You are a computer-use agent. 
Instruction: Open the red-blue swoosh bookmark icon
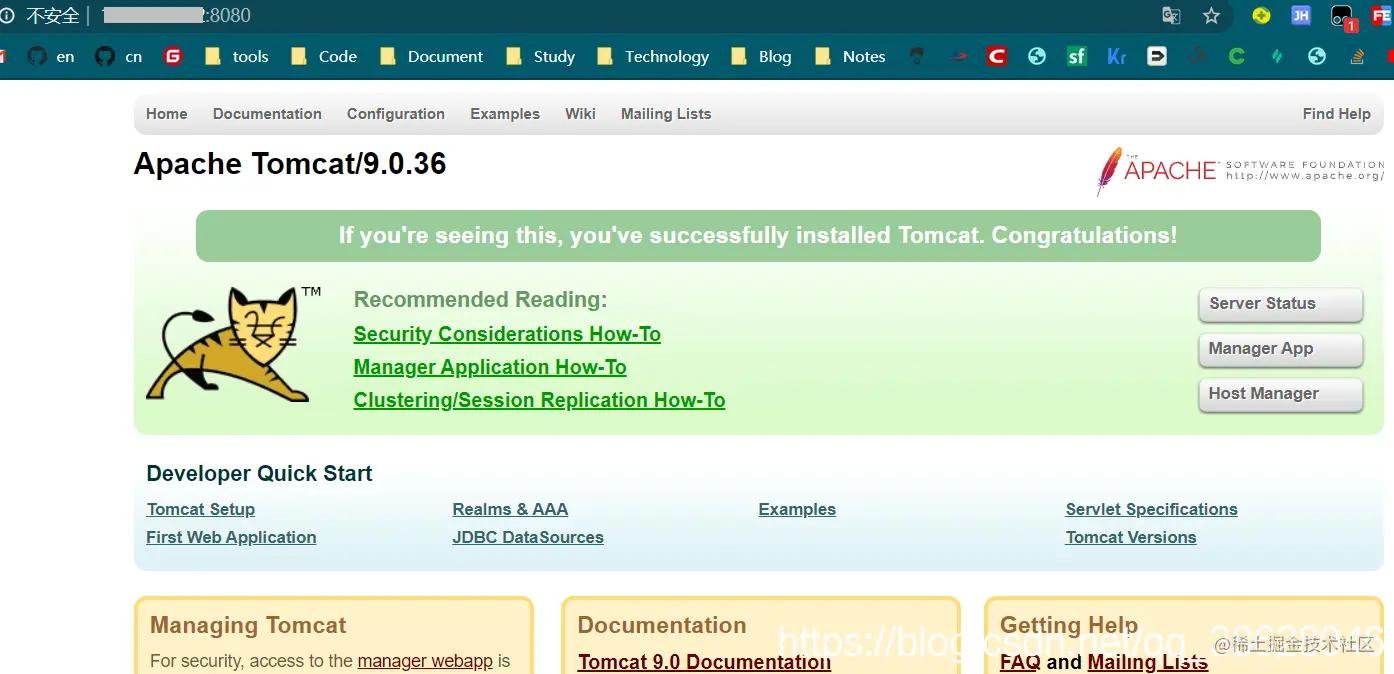tap(957, 57)
